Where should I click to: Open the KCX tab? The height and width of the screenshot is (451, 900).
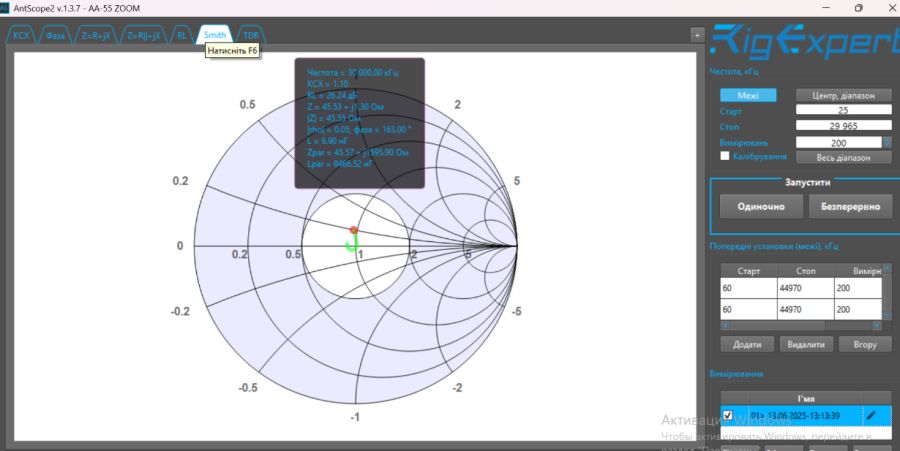[x=21, y=35]
